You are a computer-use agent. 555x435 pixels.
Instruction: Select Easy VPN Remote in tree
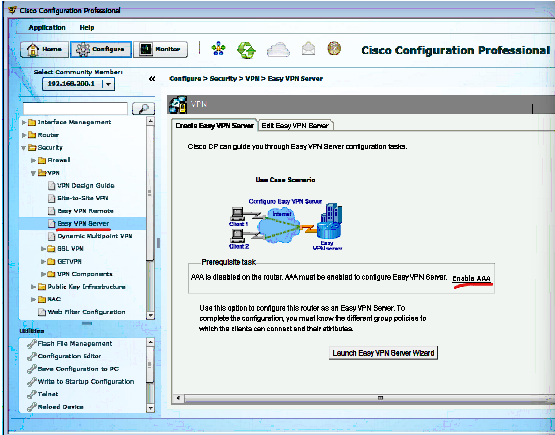click(x=81, y=211)
